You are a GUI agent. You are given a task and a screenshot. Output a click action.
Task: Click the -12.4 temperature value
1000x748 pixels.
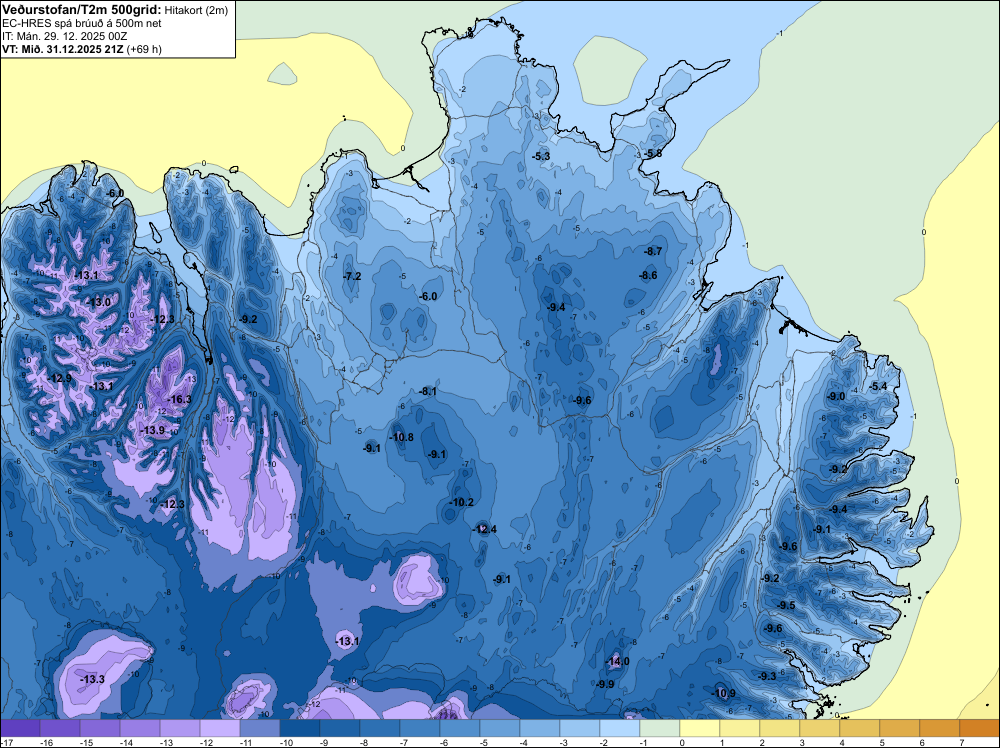coord(485,529)
